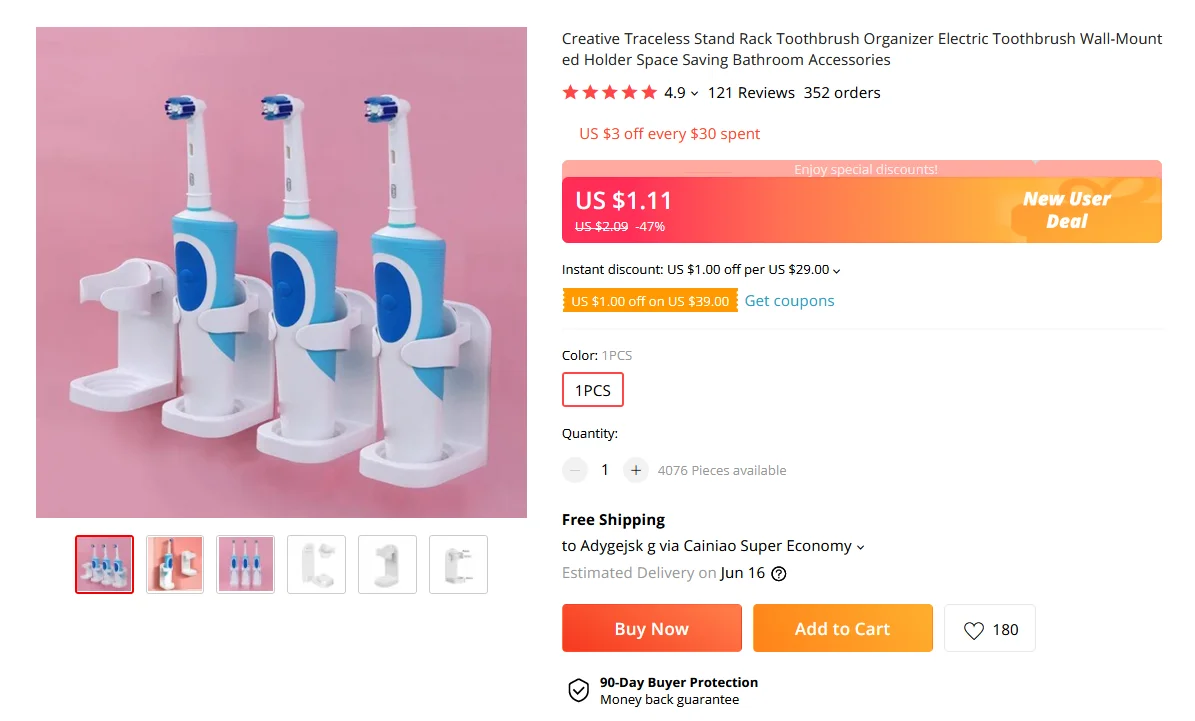
Task: Open the last thumbnail with holder dimensions
Action: (x=458, y=564)
